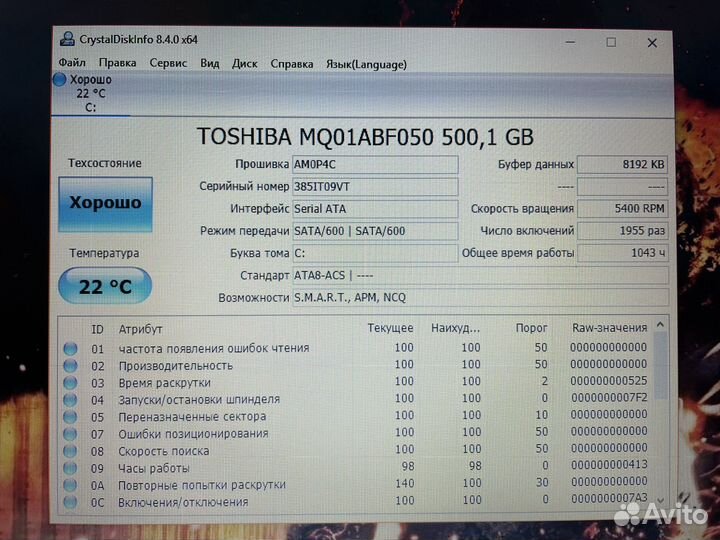The image size is (720, 540).
Task: Click the Режим передачи field SATA/600
Action: click(x=375, y=231)
